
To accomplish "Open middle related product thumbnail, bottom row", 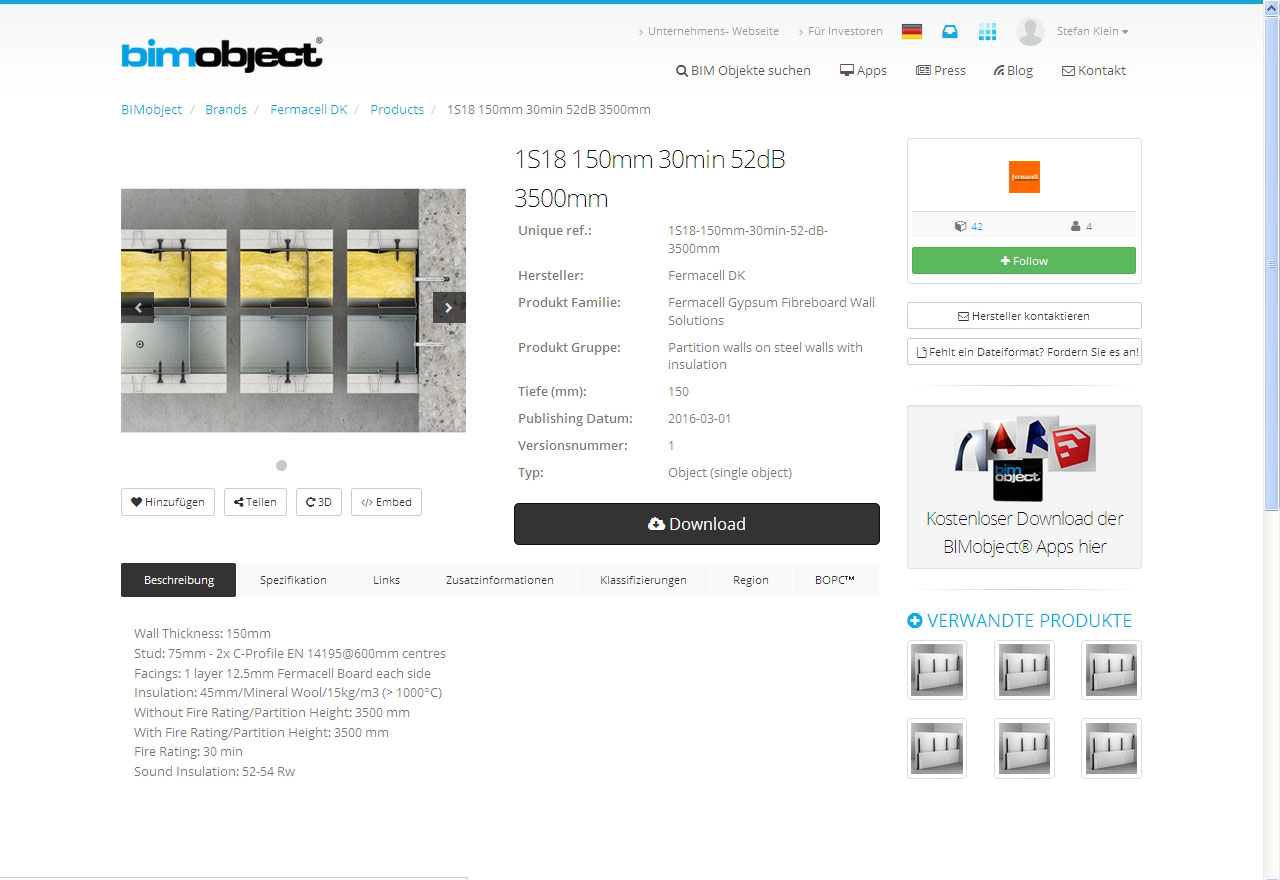I will point(1024,748).
